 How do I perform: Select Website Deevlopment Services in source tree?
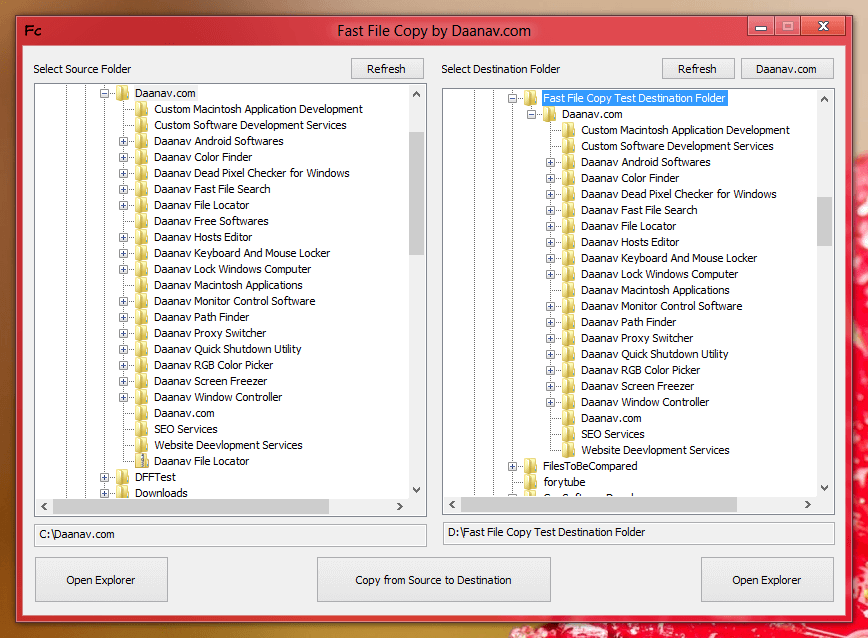(228, 445)
